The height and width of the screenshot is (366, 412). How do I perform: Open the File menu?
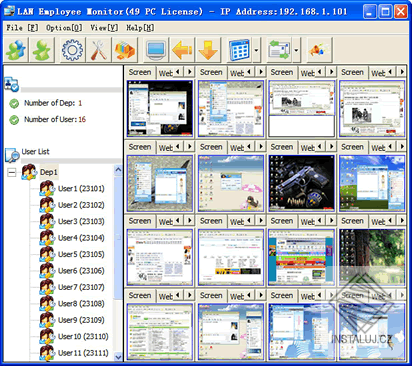[x=22, y=28]
